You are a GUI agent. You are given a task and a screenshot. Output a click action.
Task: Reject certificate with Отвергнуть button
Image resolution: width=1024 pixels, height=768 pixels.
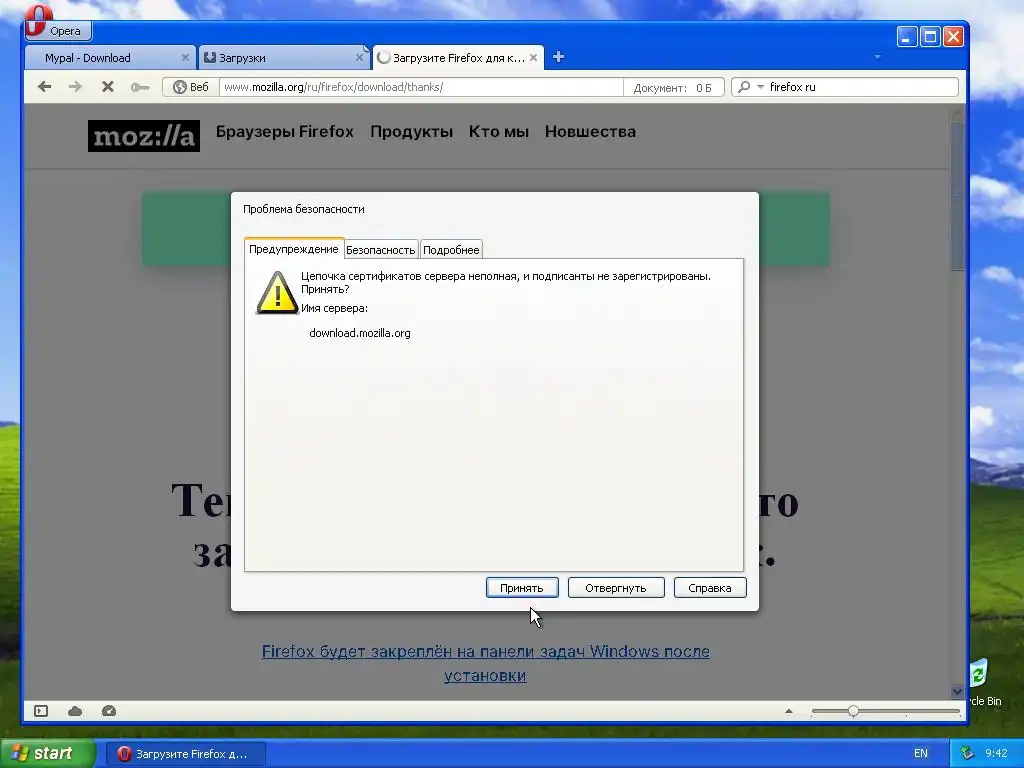pyautogui.click(x=616, y=588)
